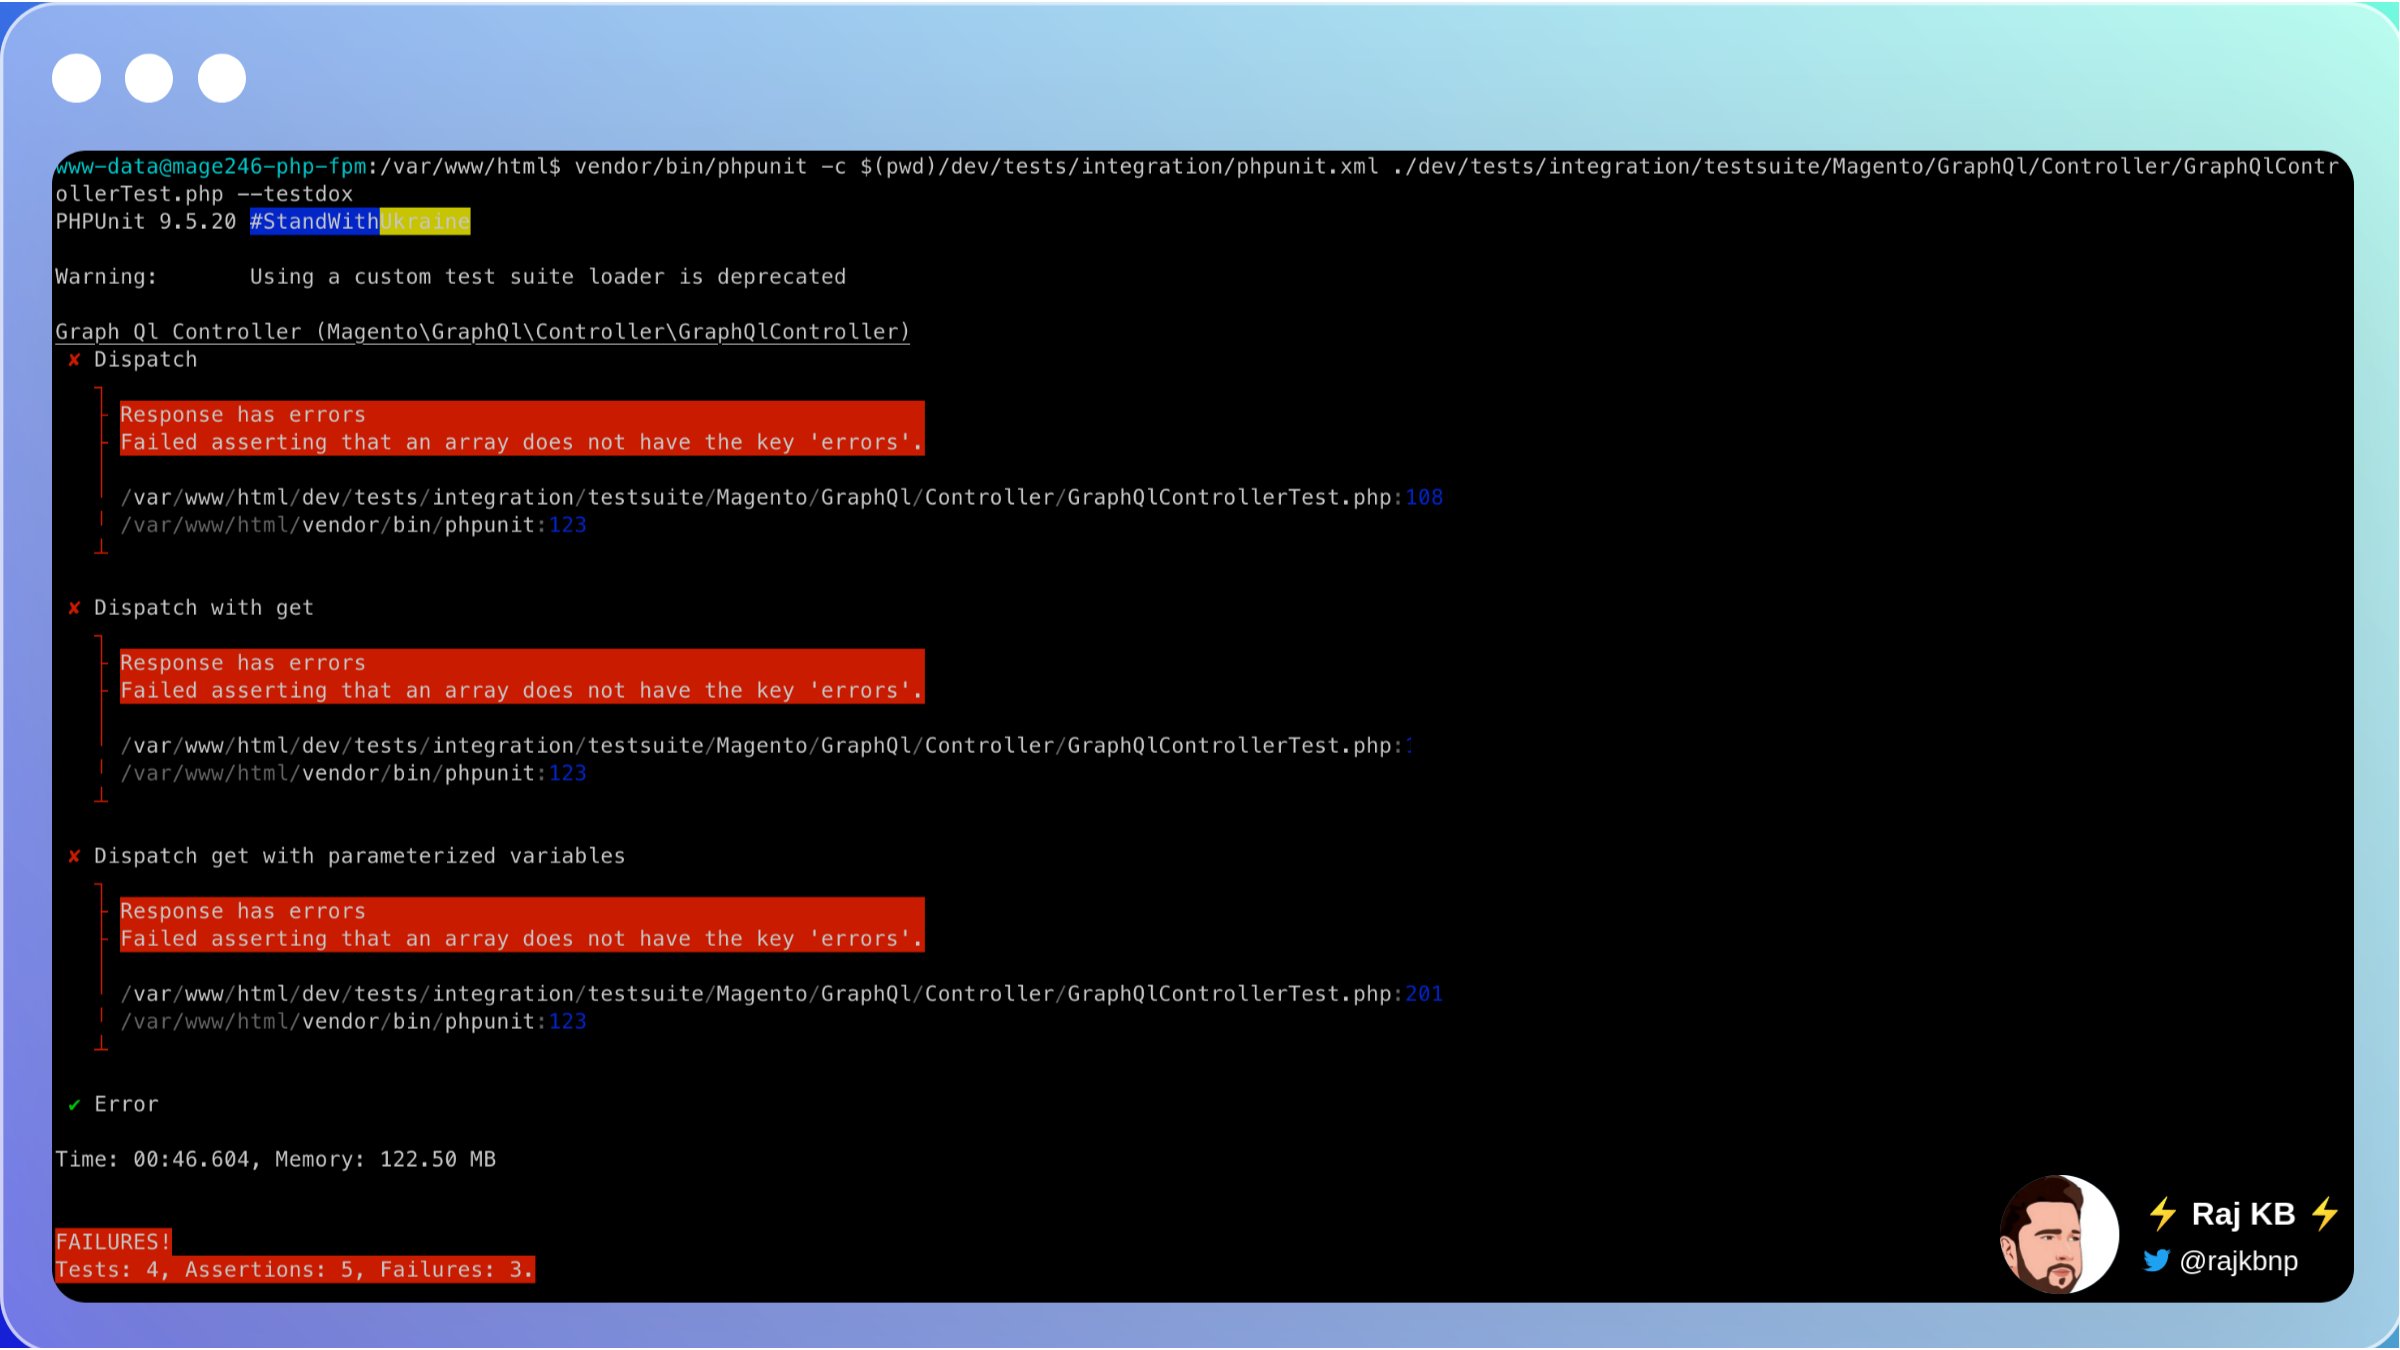The width and height of the screenshot is (2400, 1350).
Task: Click the third white window dot
Action: coord(222,78)
